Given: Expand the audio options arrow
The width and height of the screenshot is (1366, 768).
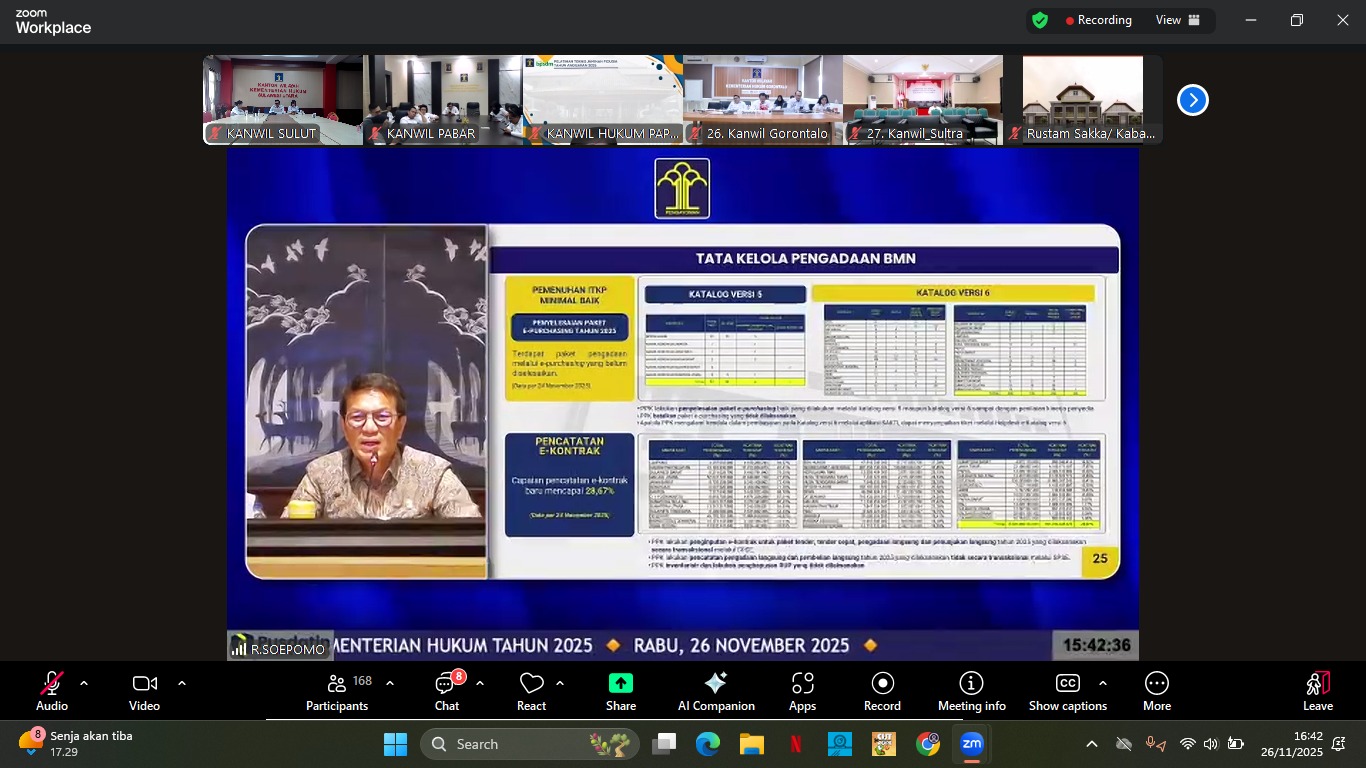Looking at the screenshot, I should pyautogui.click(x=84, y=683).
